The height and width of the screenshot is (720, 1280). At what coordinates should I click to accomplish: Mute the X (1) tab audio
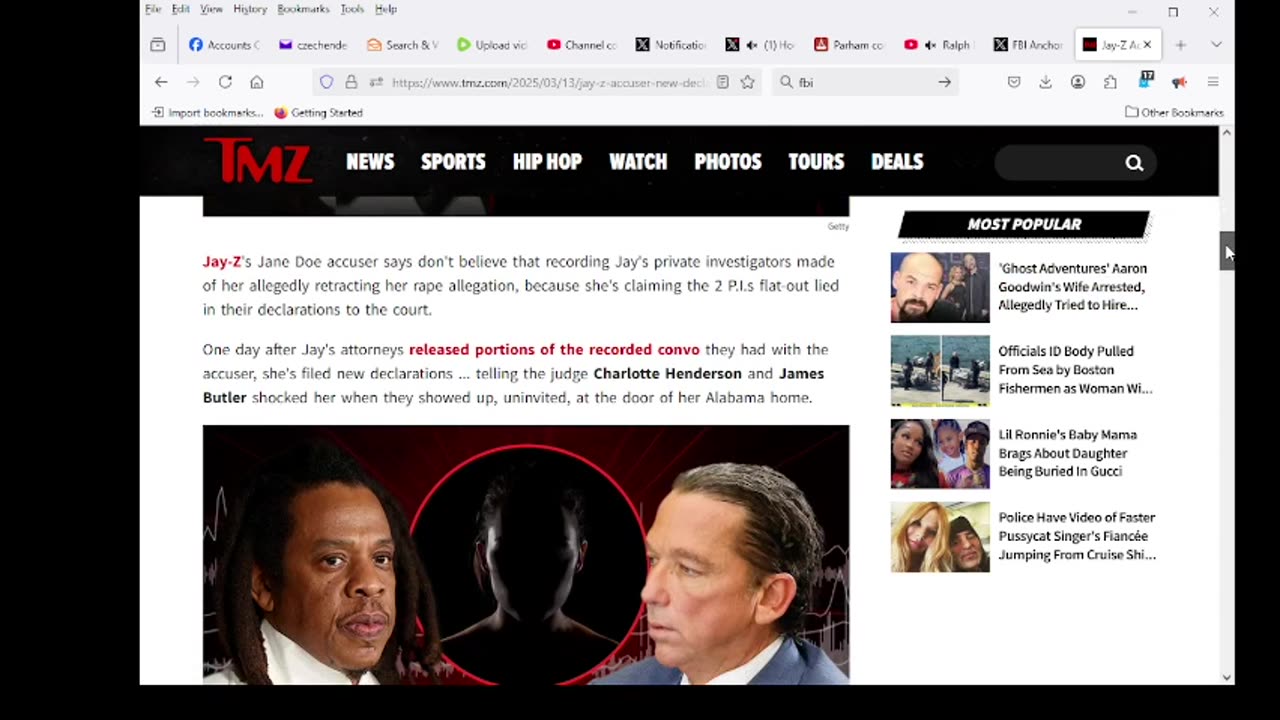point(751,45)
